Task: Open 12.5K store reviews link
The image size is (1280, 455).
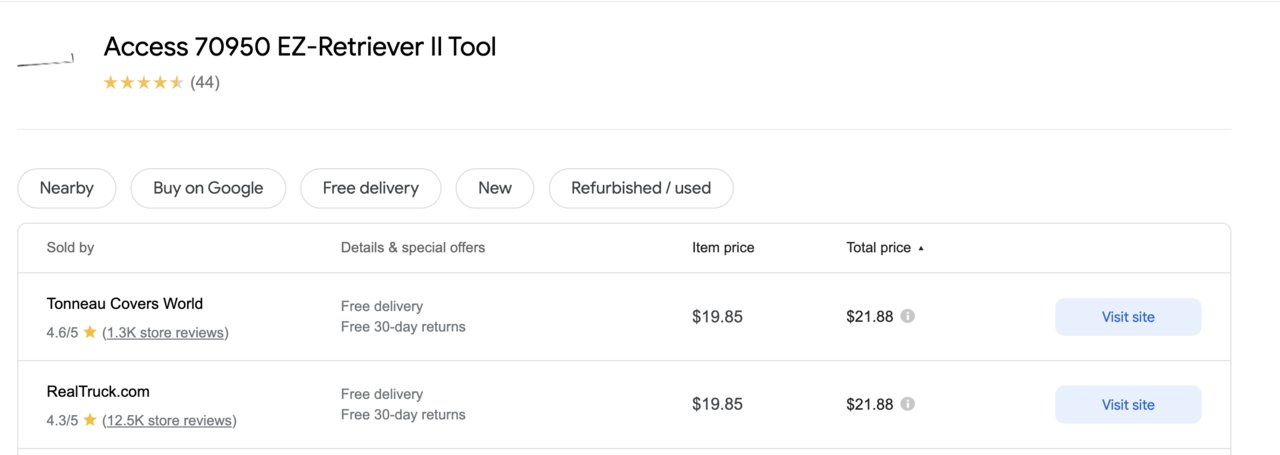Action: pyautogui.click(x=169, y=421)
